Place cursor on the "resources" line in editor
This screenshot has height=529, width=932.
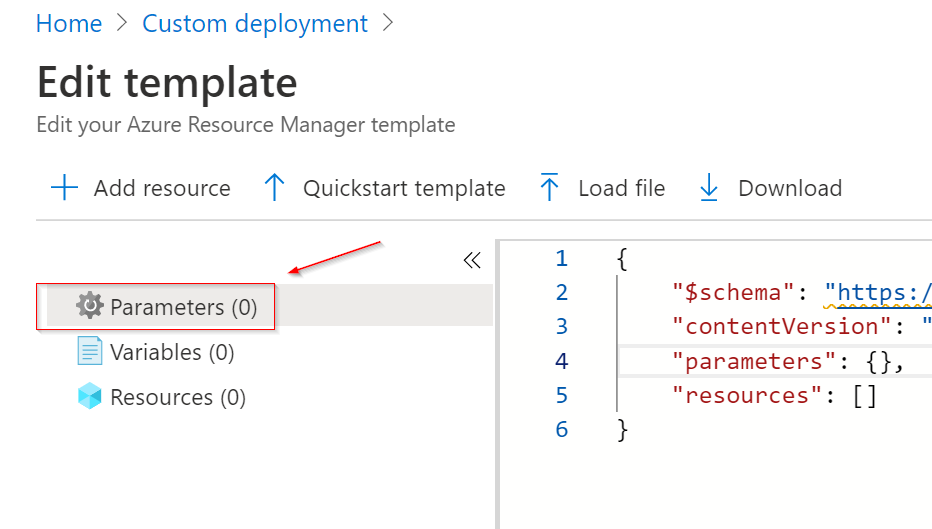tap(774, 395)
